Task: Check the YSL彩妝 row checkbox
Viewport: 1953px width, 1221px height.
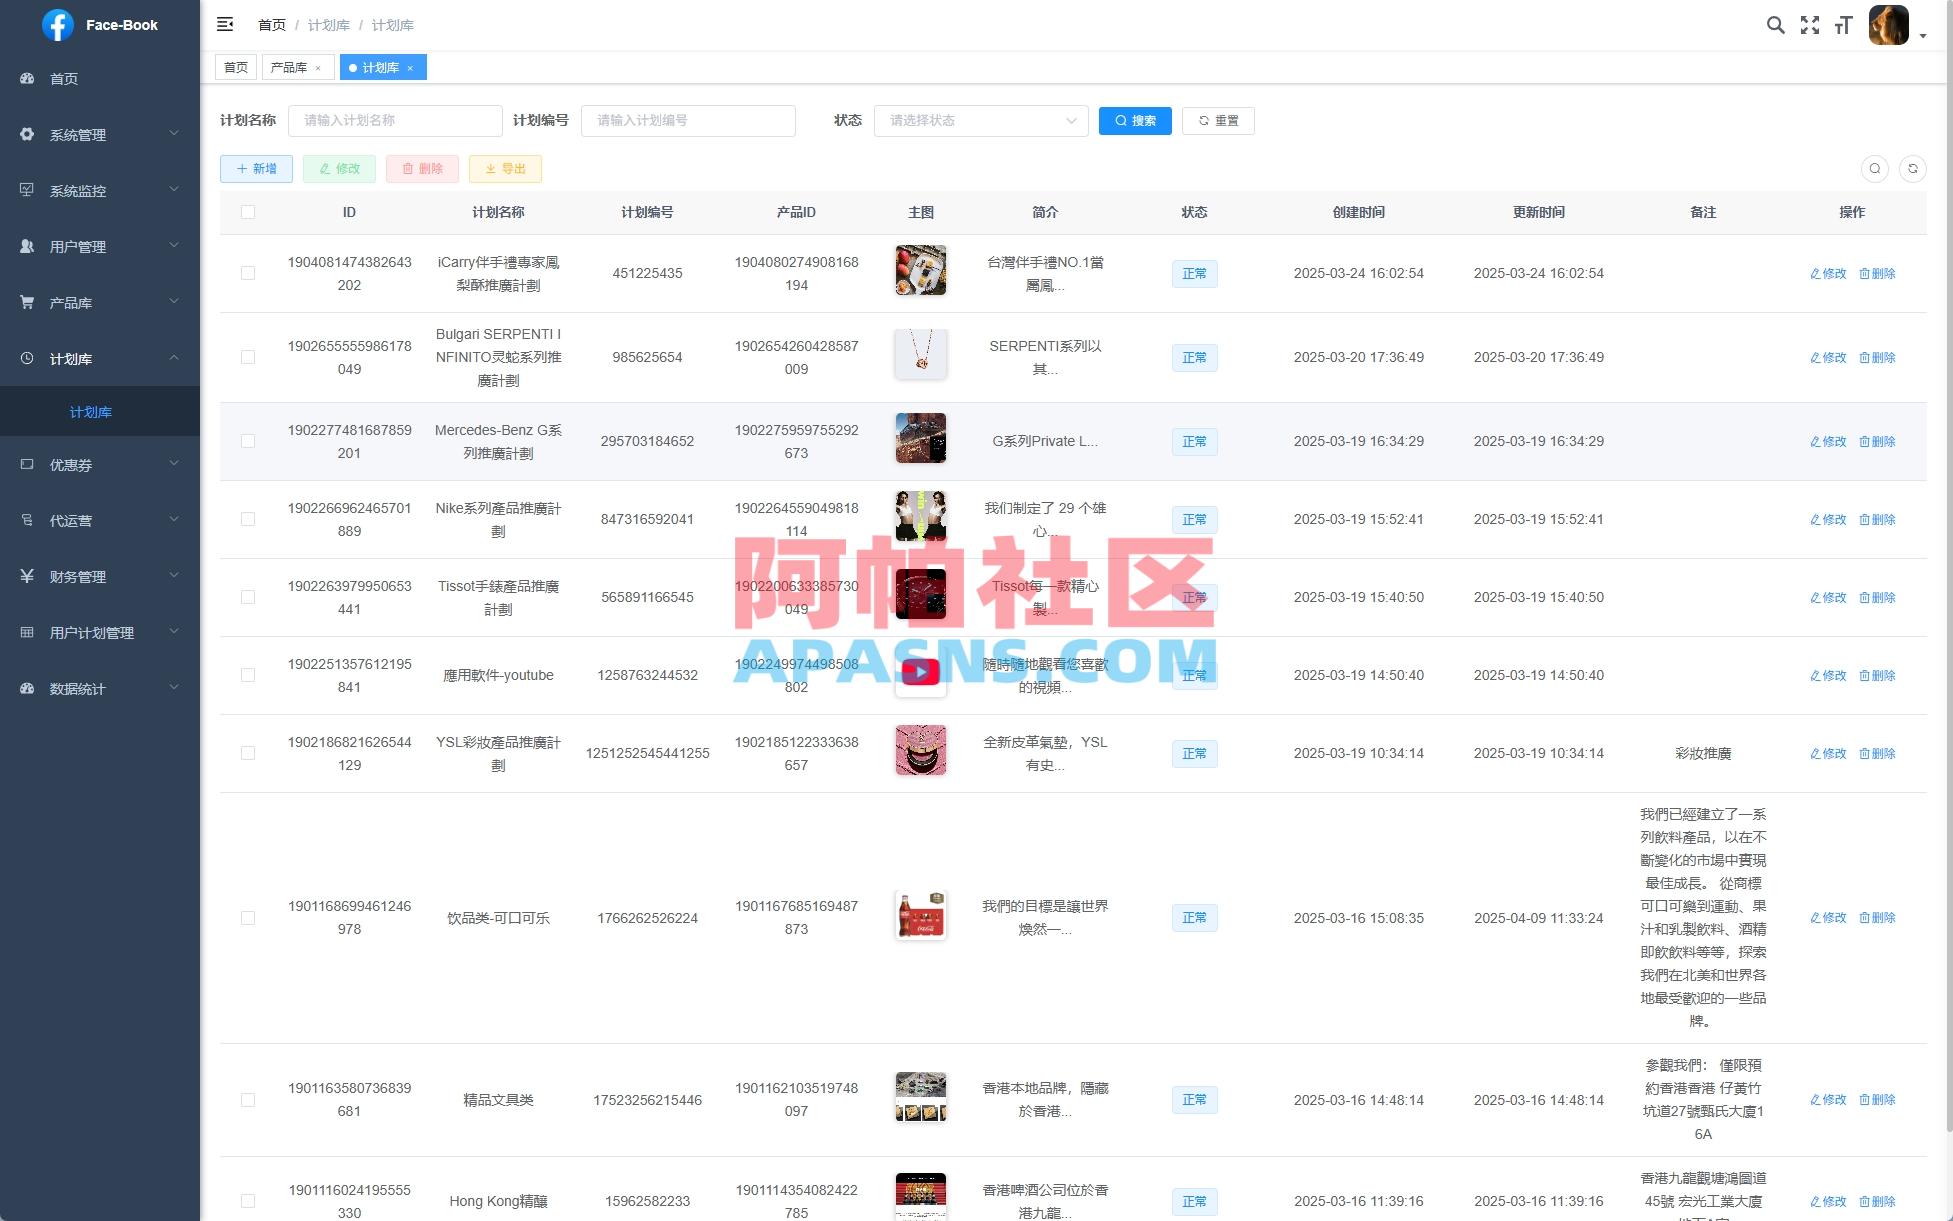Action: coord(248,753)
